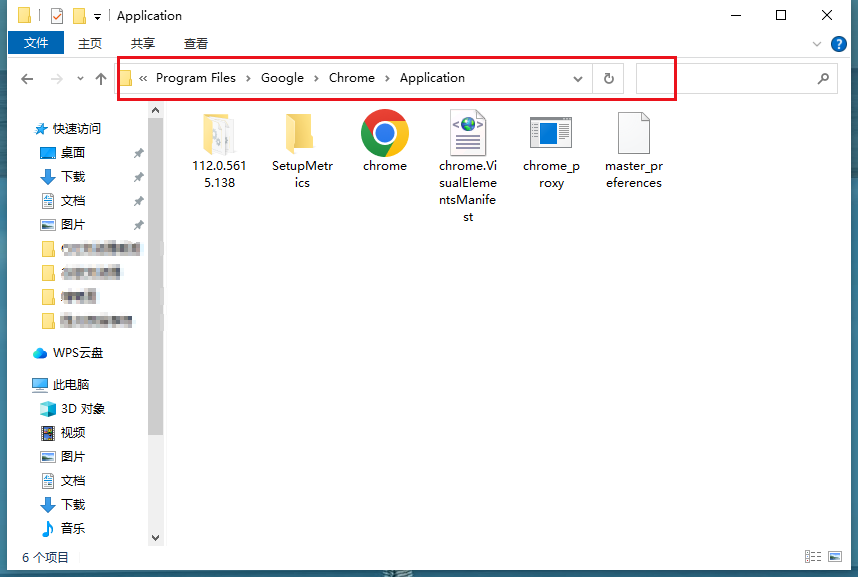The width and height of the screenshot is (858, 577).
Task: Switch to the 主页 ribbon tab
Action: pyautogui.click(x=90, y=43)
